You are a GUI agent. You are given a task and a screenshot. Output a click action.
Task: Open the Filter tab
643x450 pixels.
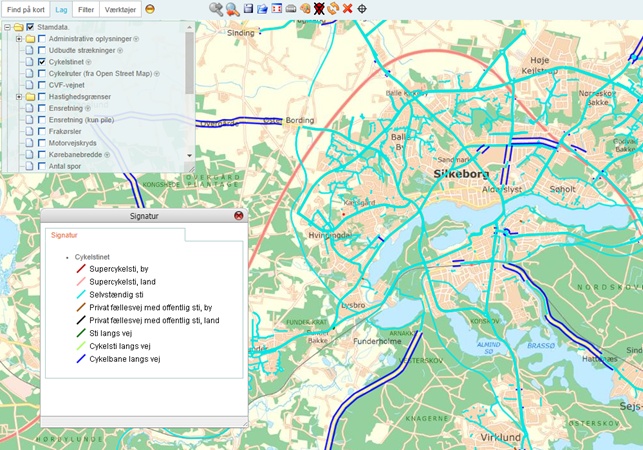point(87,9)
